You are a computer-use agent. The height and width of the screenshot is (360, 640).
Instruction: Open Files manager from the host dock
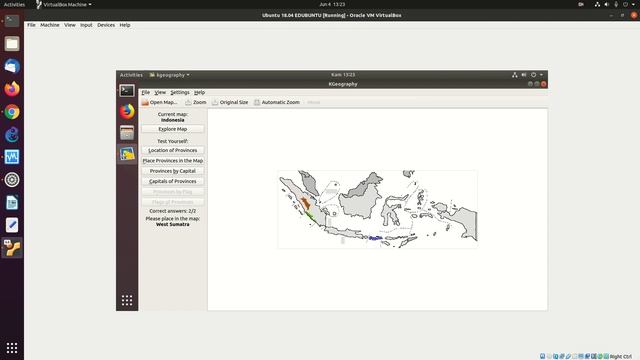click(x=12, y=44)
